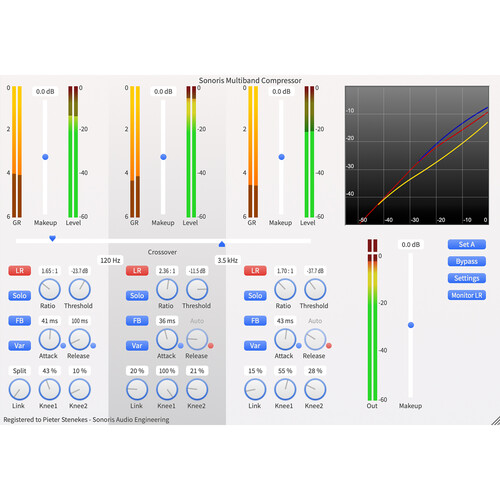Click the output makeup 0.0 dB field

[411, 244]
